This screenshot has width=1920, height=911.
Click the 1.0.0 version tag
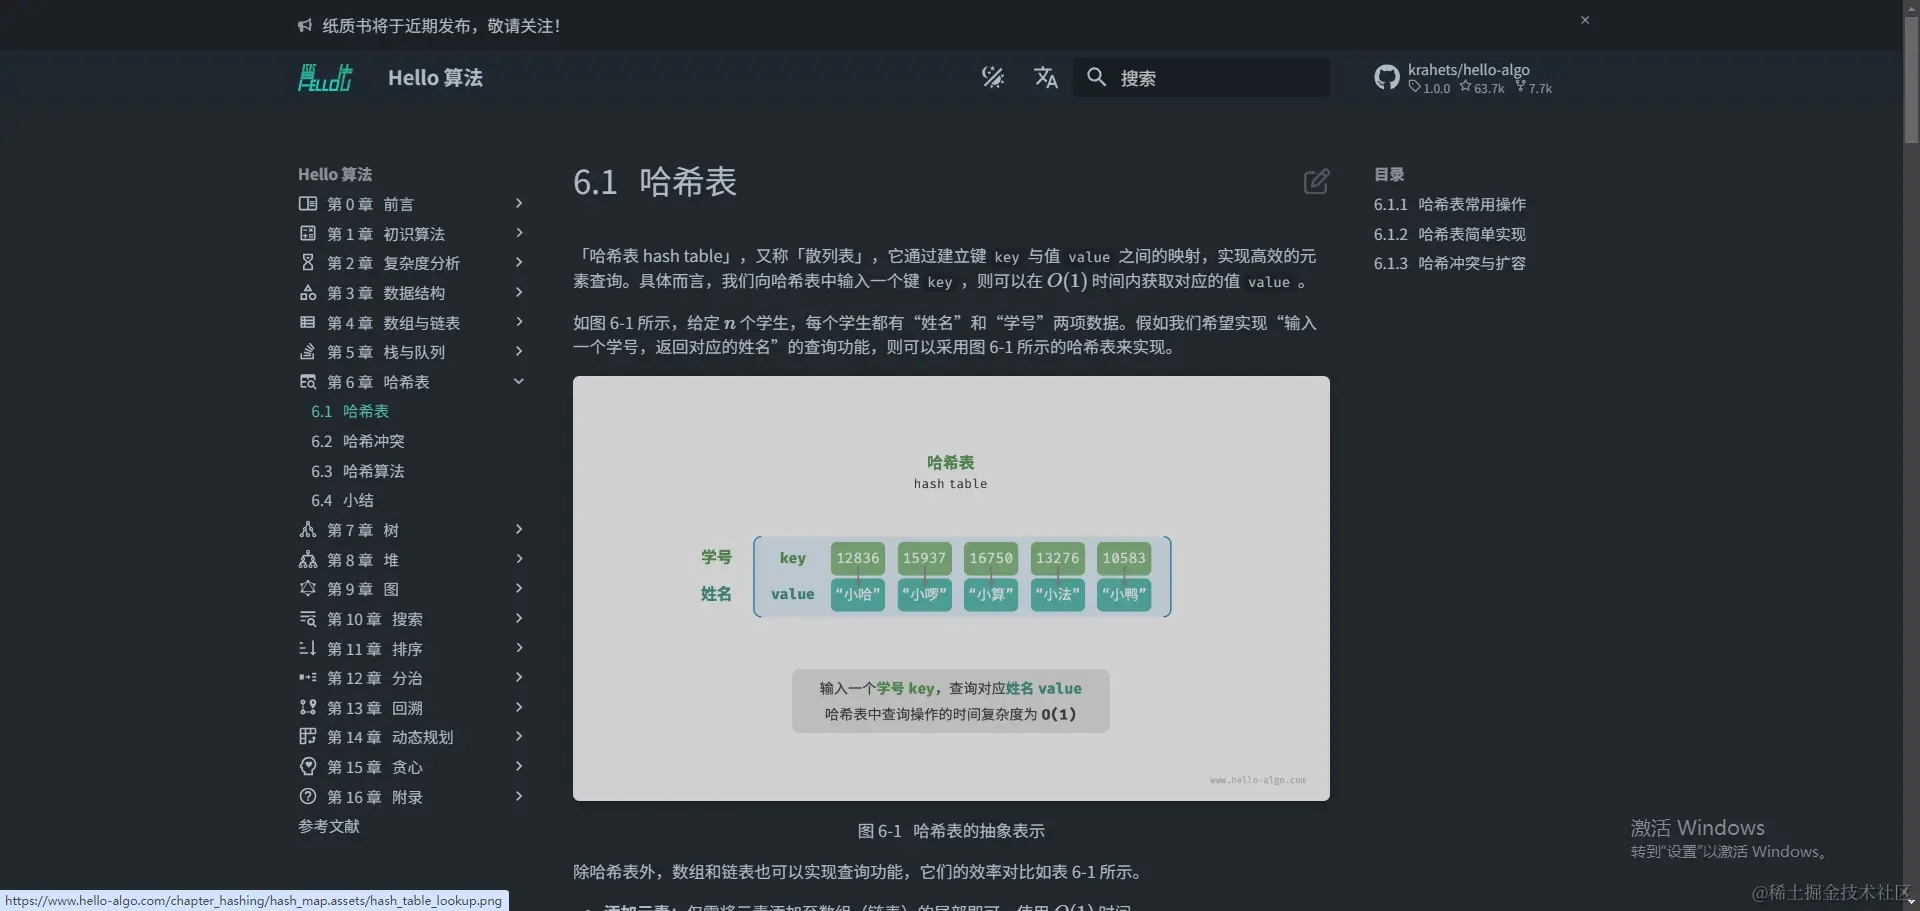1429,88
